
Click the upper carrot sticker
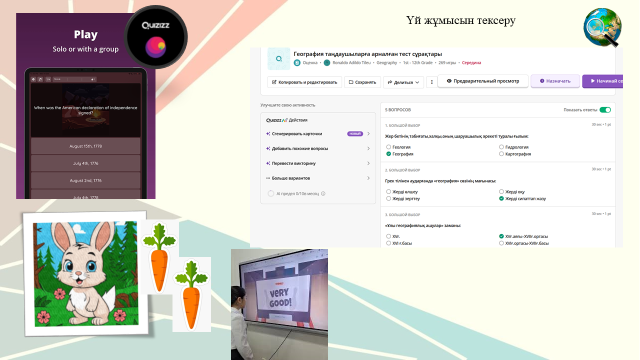coord(159,257)
